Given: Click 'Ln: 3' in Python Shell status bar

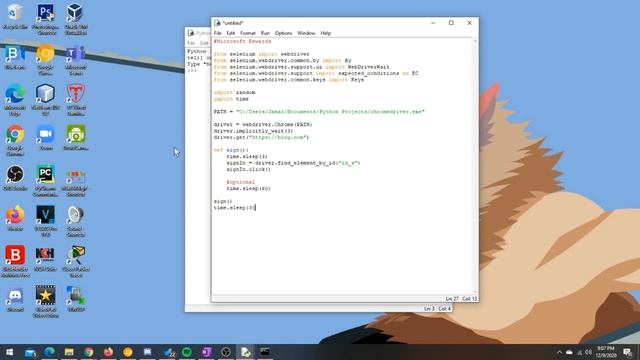Looking at the screenshot, I should point(429,309).
